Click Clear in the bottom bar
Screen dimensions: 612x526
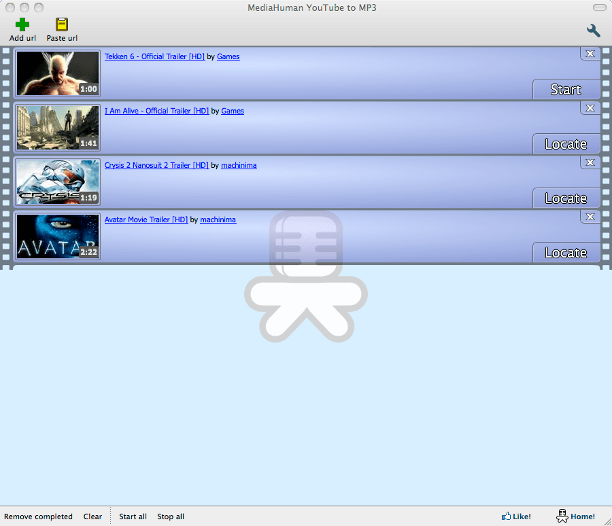93,516
